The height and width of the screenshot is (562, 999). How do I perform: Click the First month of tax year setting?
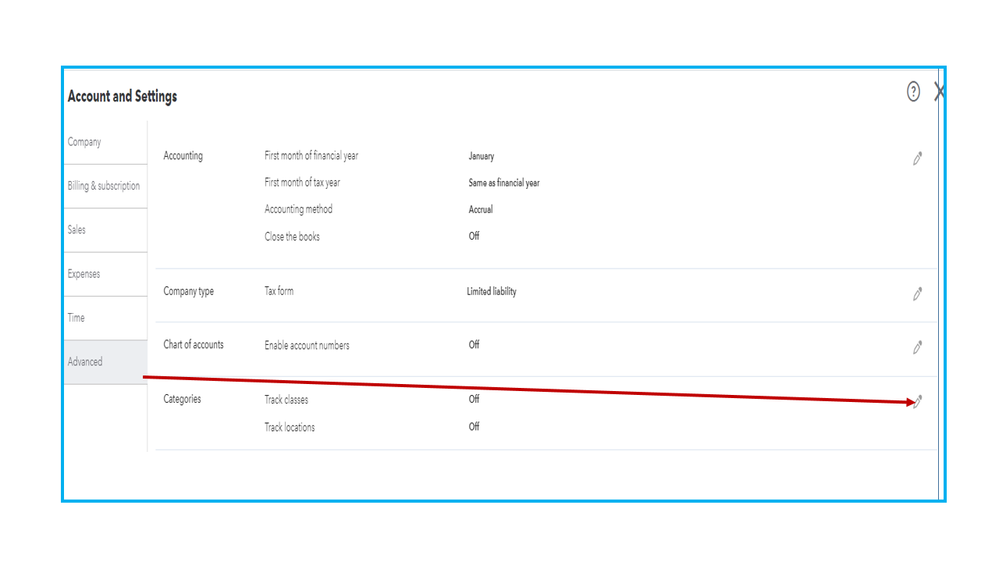point(302,183)
